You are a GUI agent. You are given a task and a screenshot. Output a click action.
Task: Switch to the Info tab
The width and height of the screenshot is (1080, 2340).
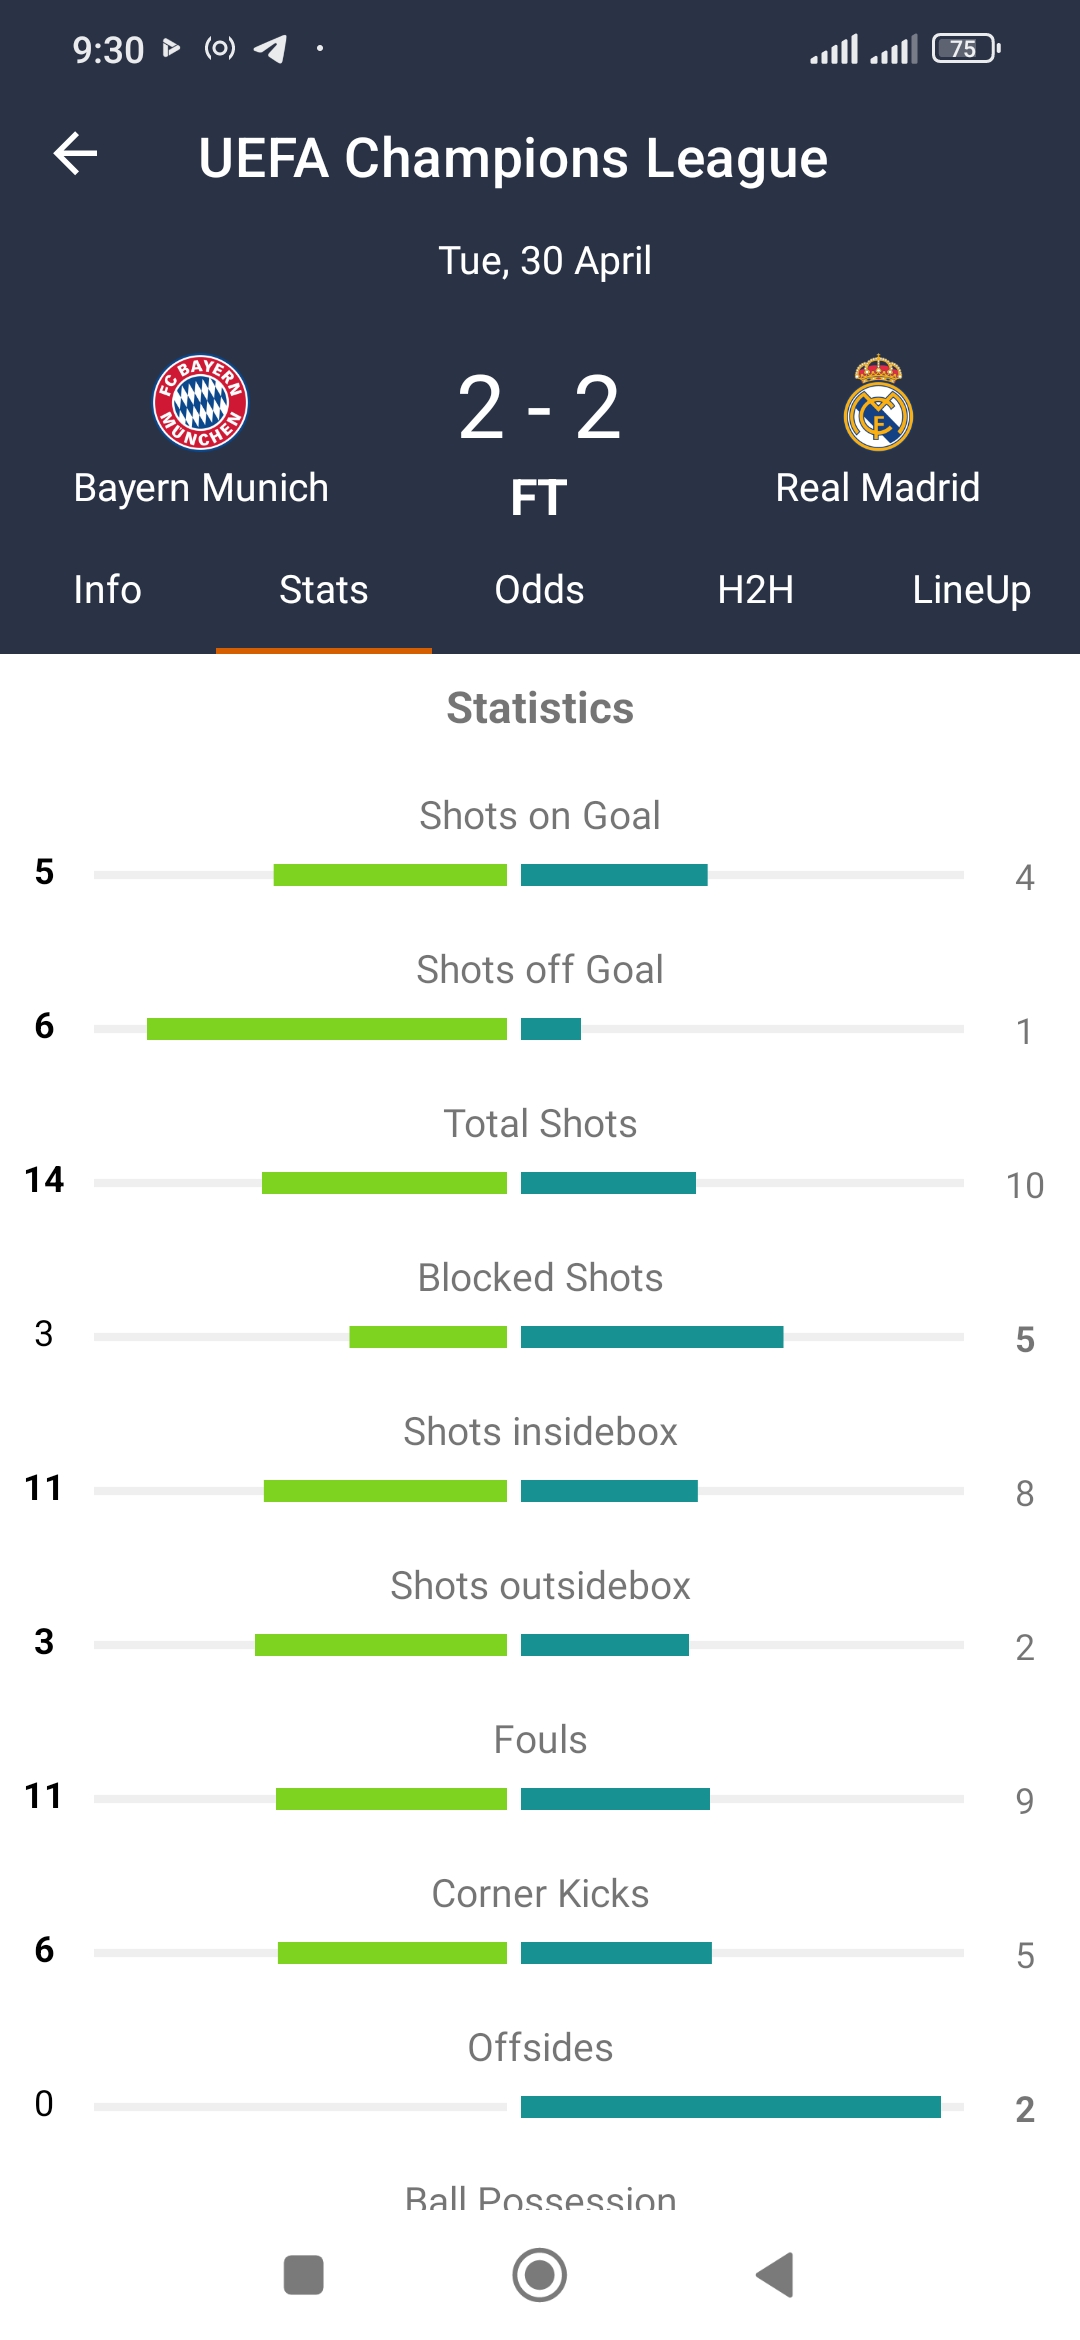coord(107,590)
